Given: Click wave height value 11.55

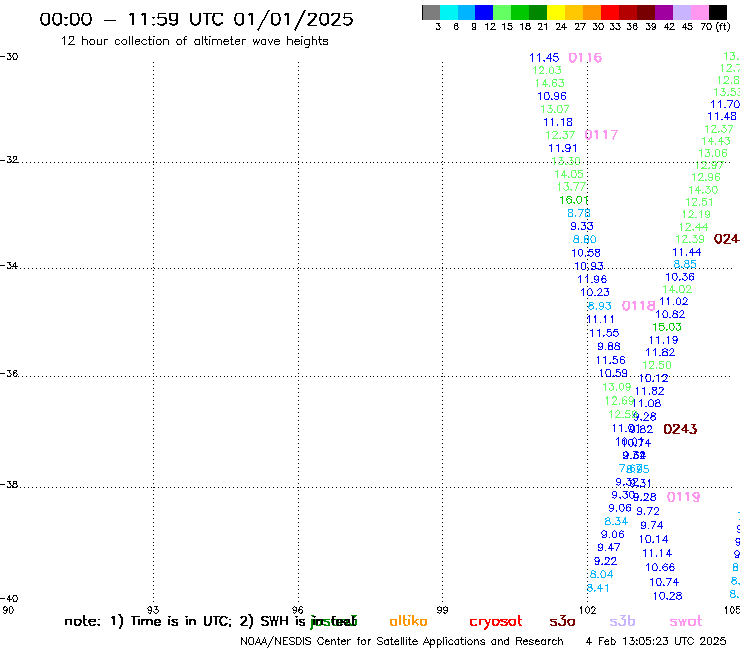Looking at the screenshot, I should [x=605, y=333].
